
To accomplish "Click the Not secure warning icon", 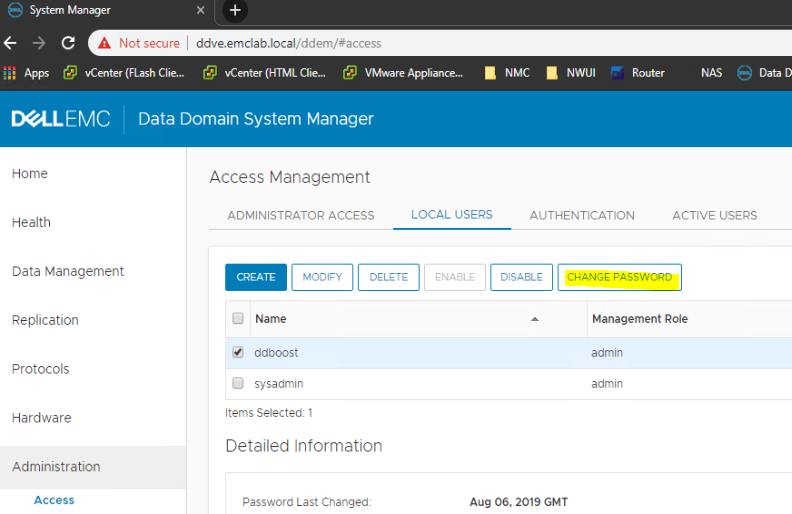I will [104, 43].
